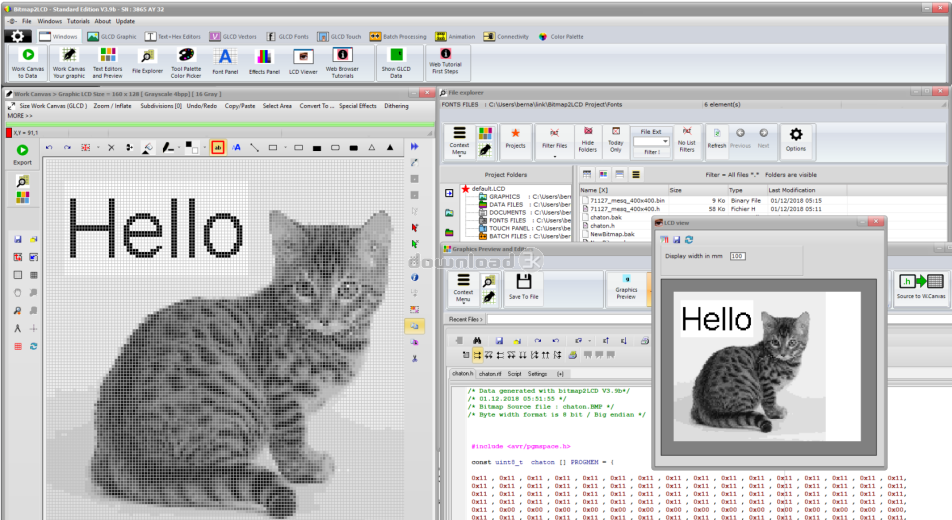The width and height of the screenshot is (952, 520).
Task: Select the pencil draw tool
Action: [x=168, y=148]
